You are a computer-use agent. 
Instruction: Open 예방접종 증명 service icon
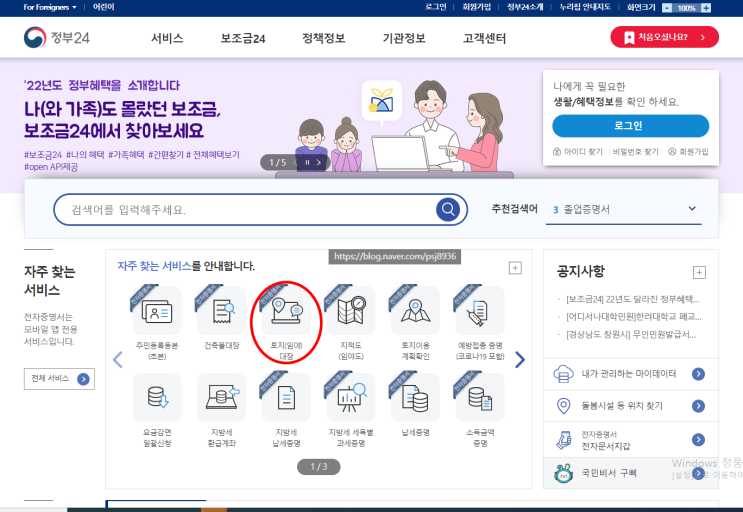tap(480, 311)
